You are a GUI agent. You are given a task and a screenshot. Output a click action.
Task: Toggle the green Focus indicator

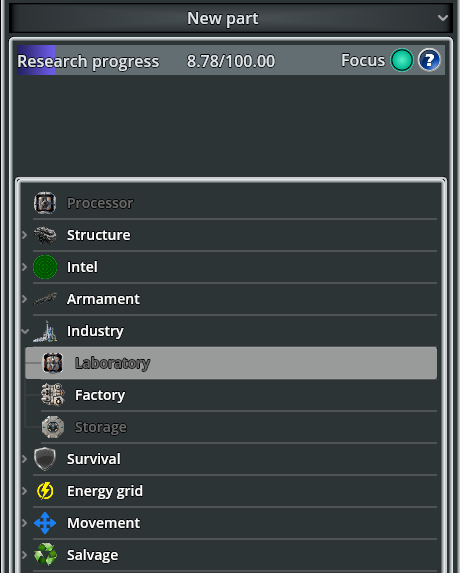point(402,60)
